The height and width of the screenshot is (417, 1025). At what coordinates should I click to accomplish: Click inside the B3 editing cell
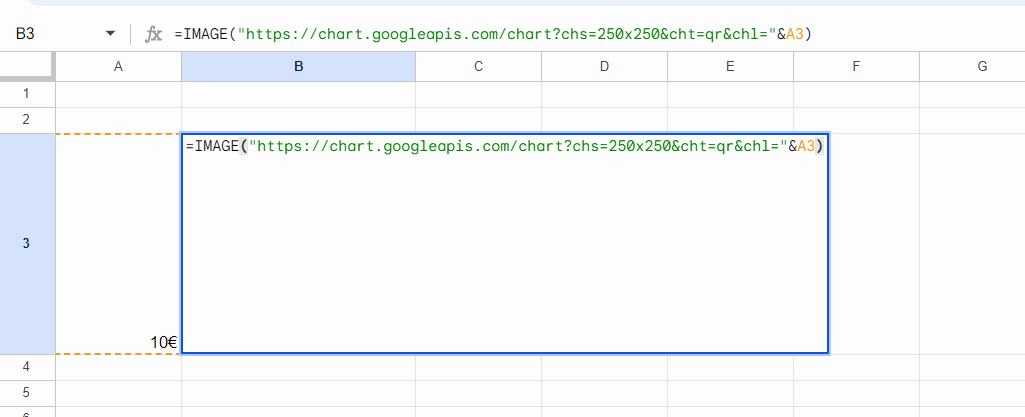point(504,250)
